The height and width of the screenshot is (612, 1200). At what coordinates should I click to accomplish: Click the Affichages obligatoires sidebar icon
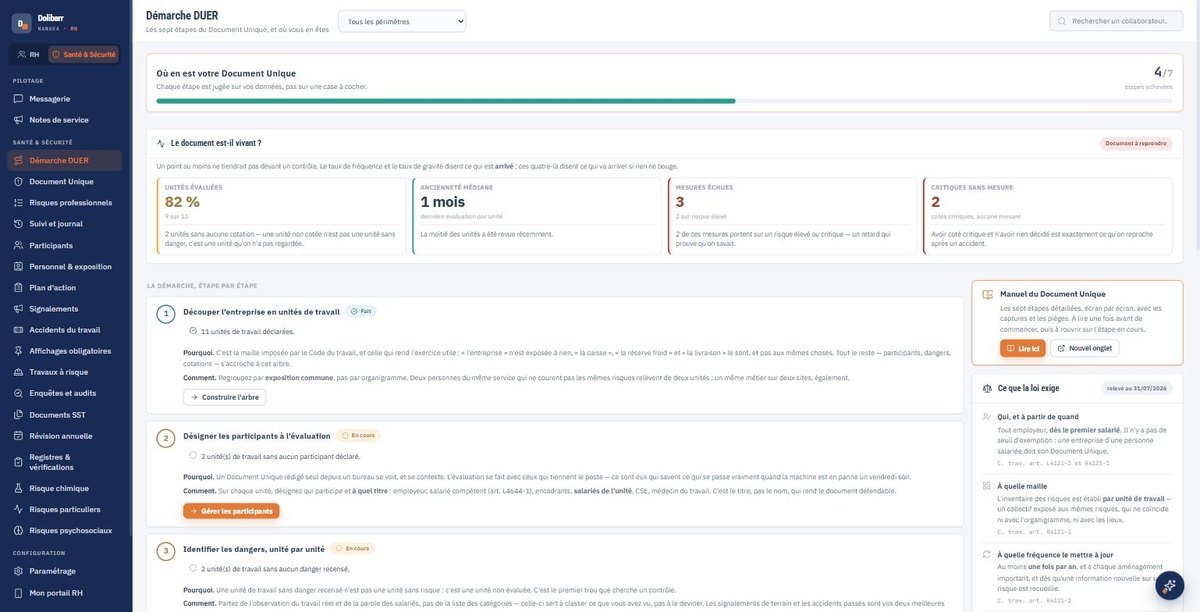point(19,351)
